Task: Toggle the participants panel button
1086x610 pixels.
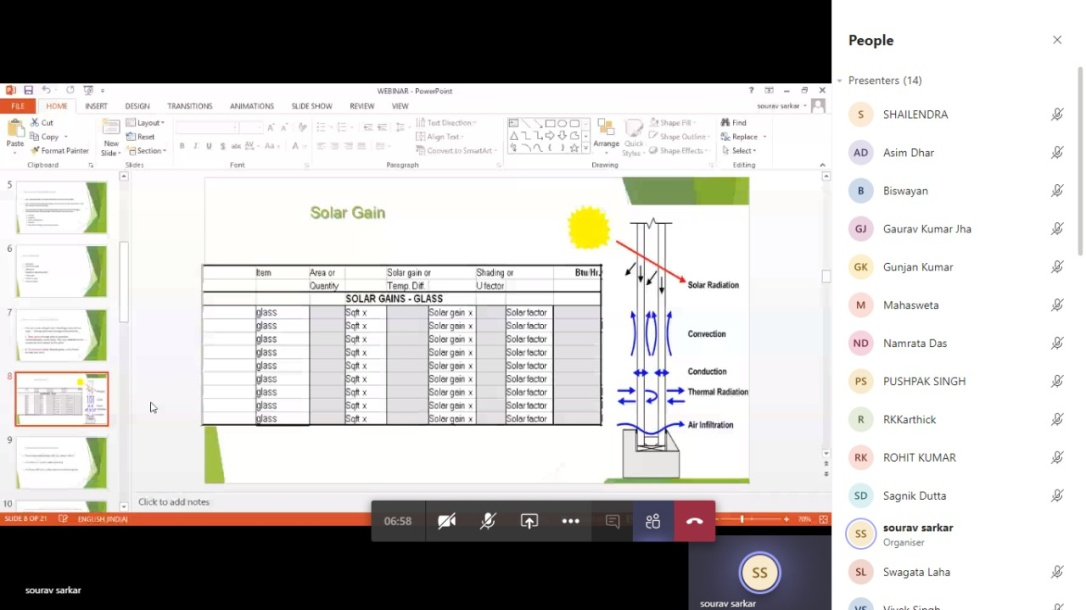Action: [653, 521]
